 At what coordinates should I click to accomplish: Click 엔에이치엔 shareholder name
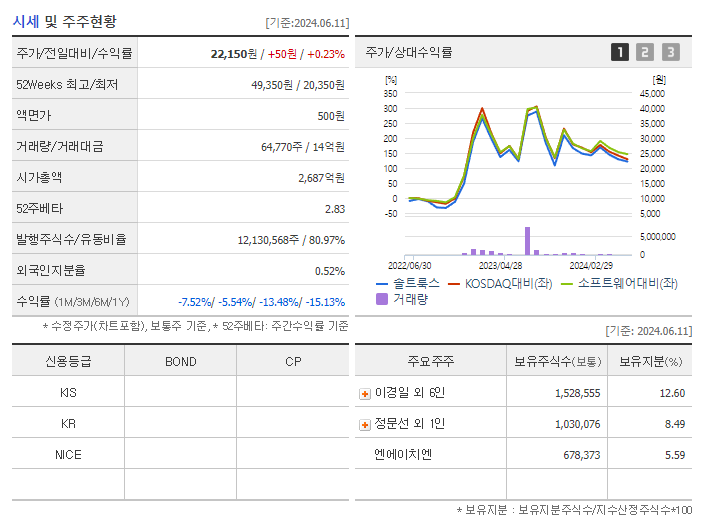[x=403, y=455]
